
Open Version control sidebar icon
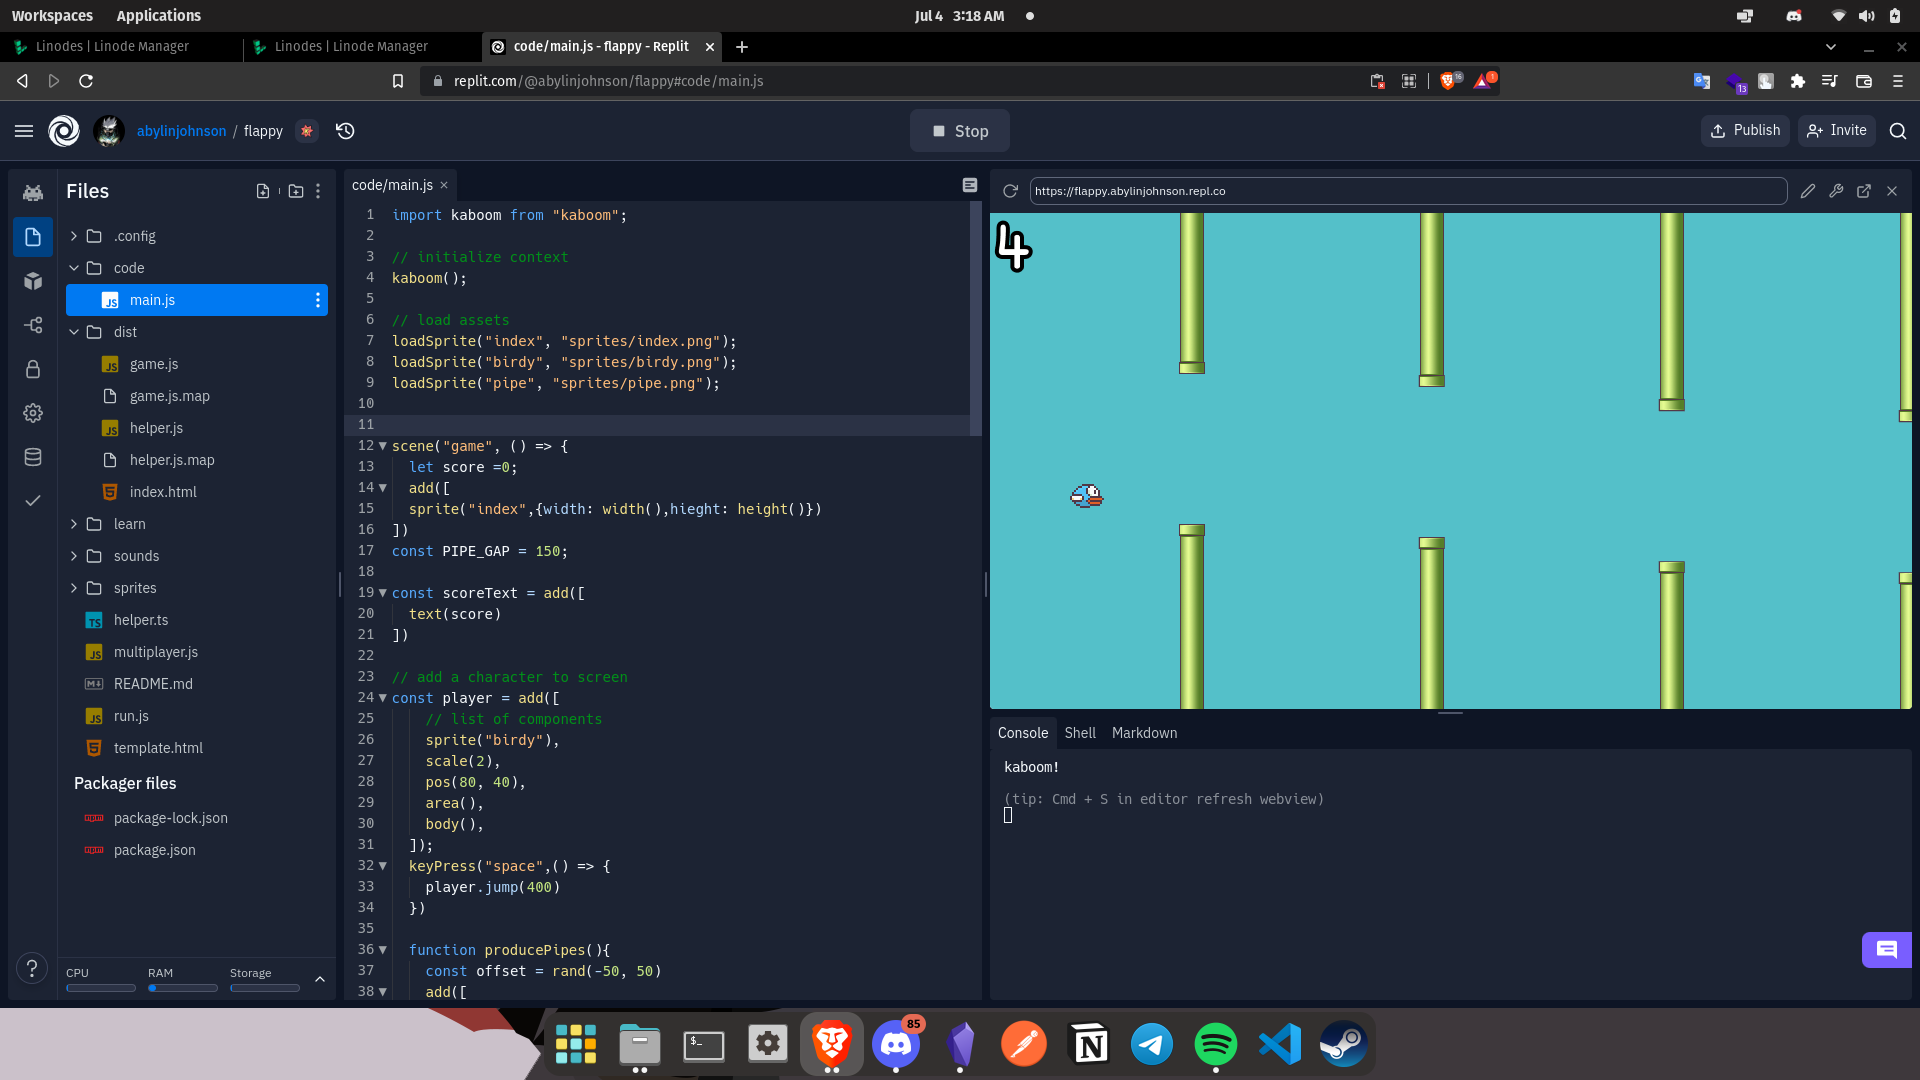click(x=33, y=325)
